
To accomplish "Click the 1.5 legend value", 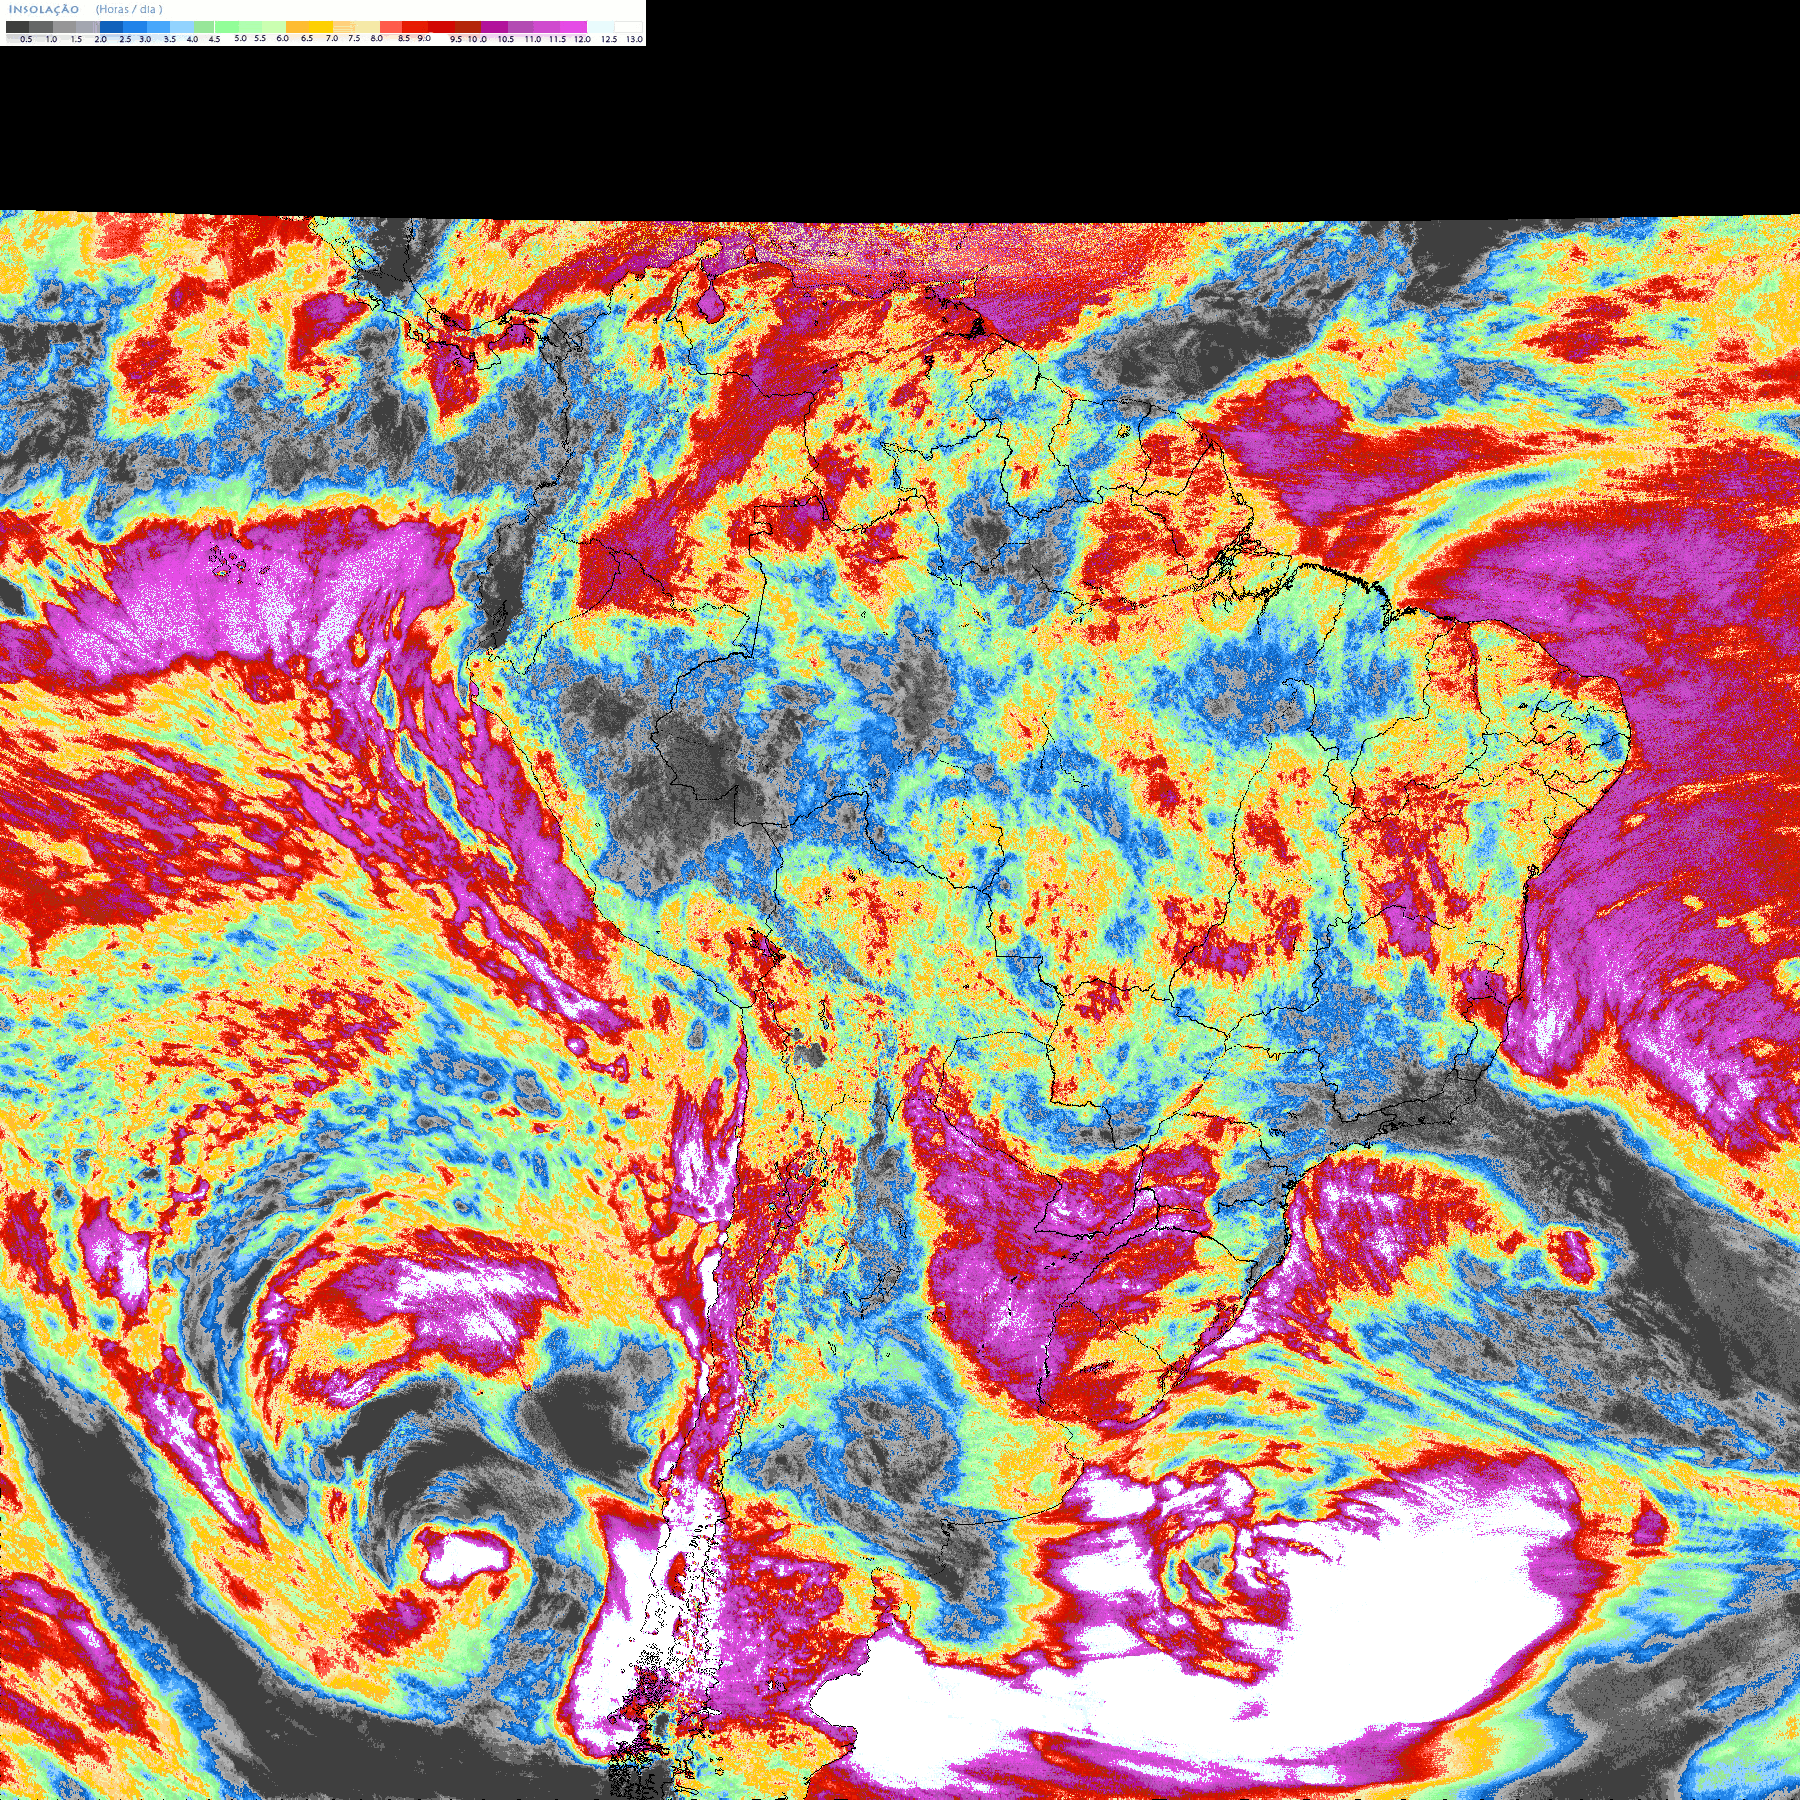I will coord(76,39).
